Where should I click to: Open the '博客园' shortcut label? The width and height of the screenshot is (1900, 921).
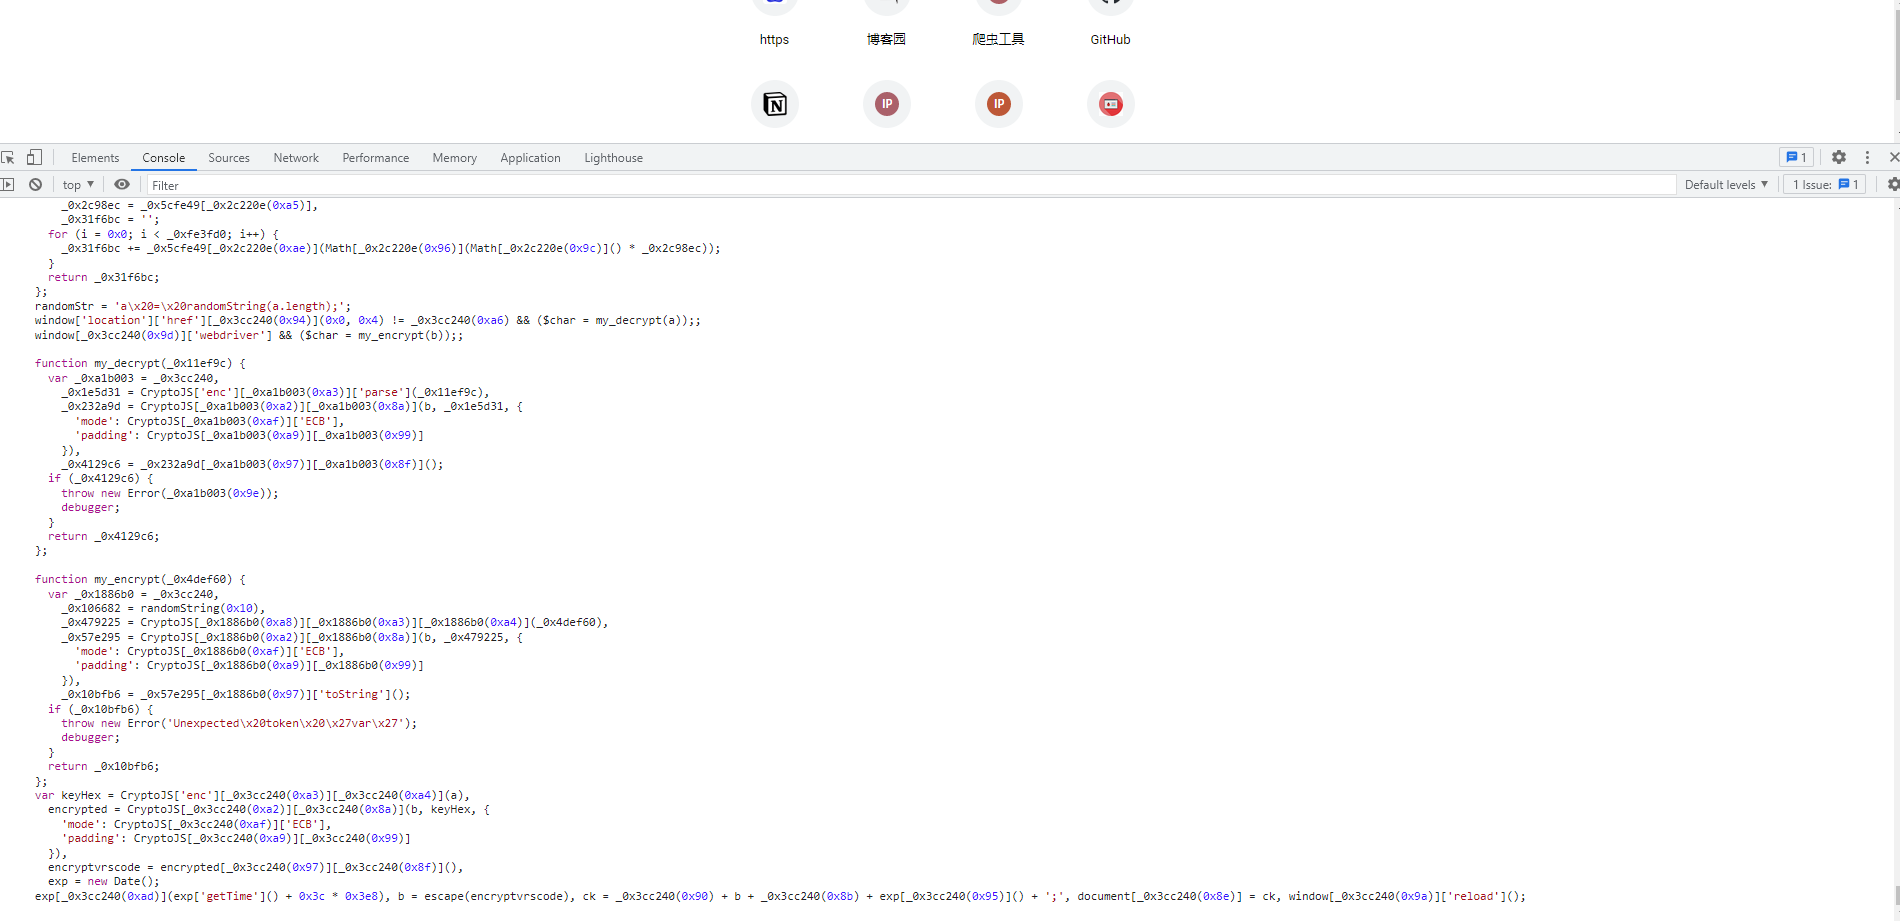(x=886, y=40)
